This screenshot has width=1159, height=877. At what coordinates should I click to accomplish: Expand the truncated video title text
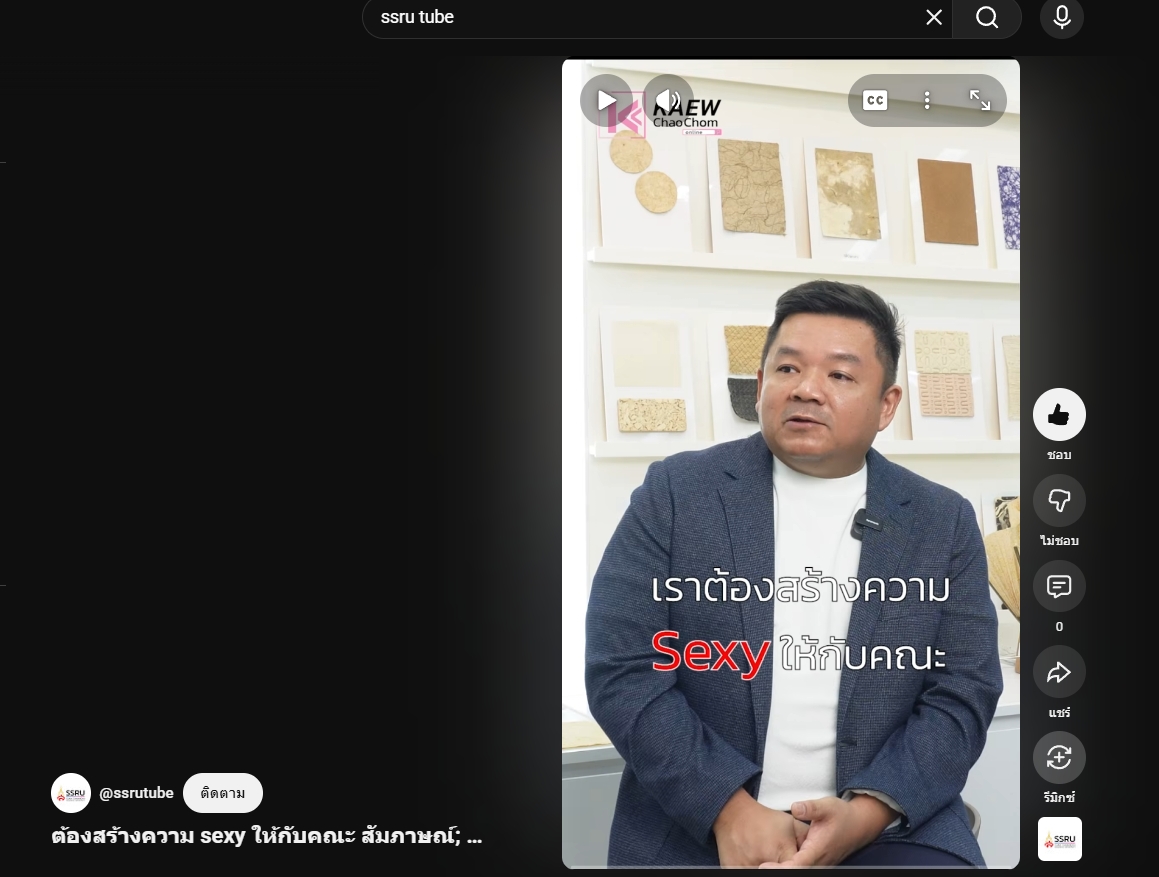click(267, 836)
